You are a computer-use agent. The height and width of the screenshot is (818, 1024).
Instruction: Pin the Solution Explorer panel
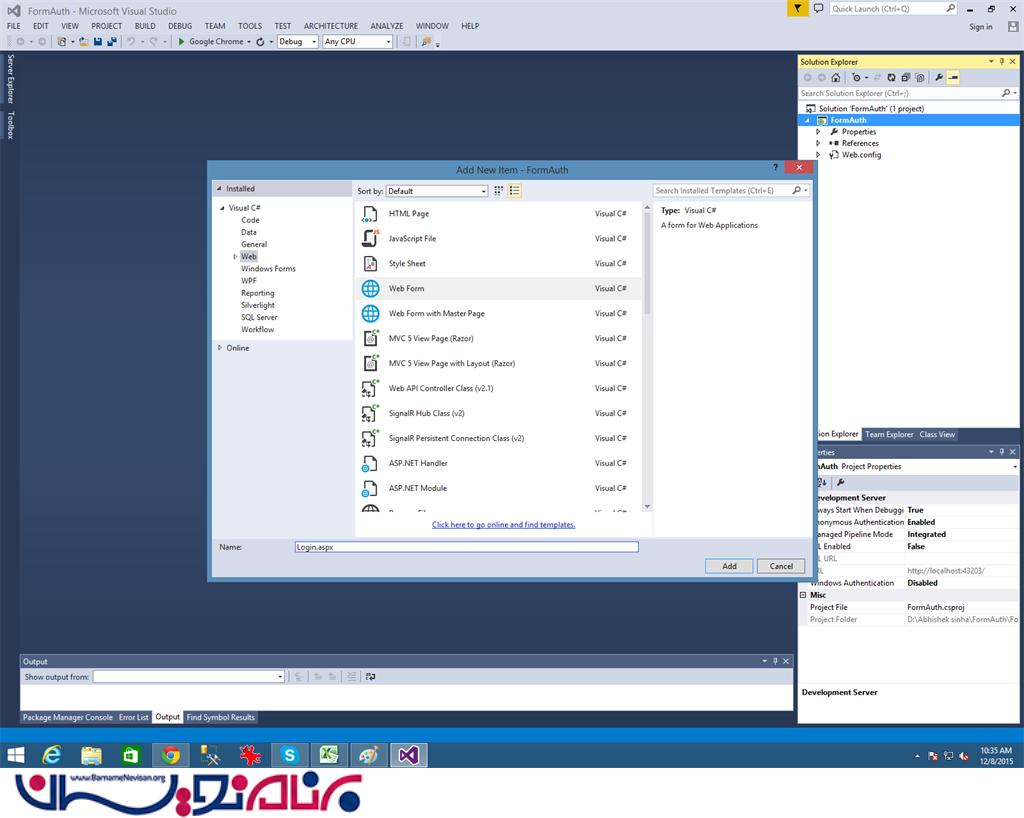(x=1002, y=61)
